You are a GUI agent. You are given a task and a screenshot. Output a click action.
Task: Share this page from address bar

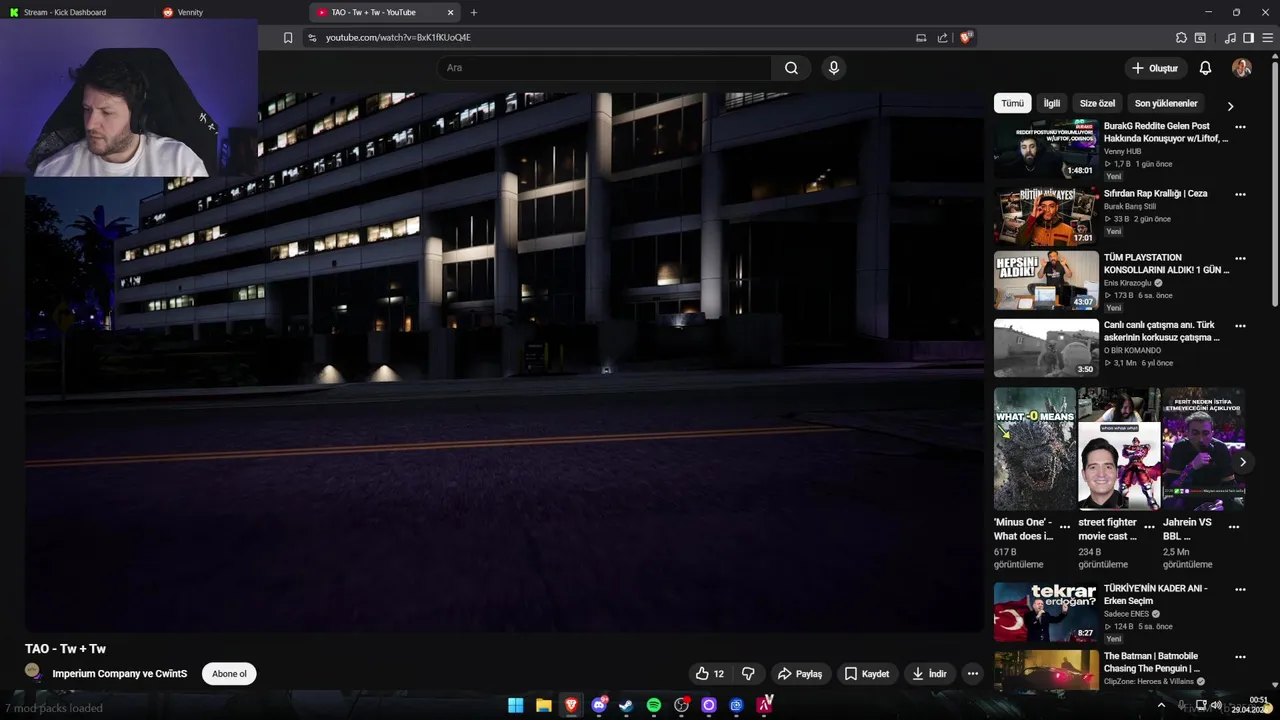pos(942,38)
